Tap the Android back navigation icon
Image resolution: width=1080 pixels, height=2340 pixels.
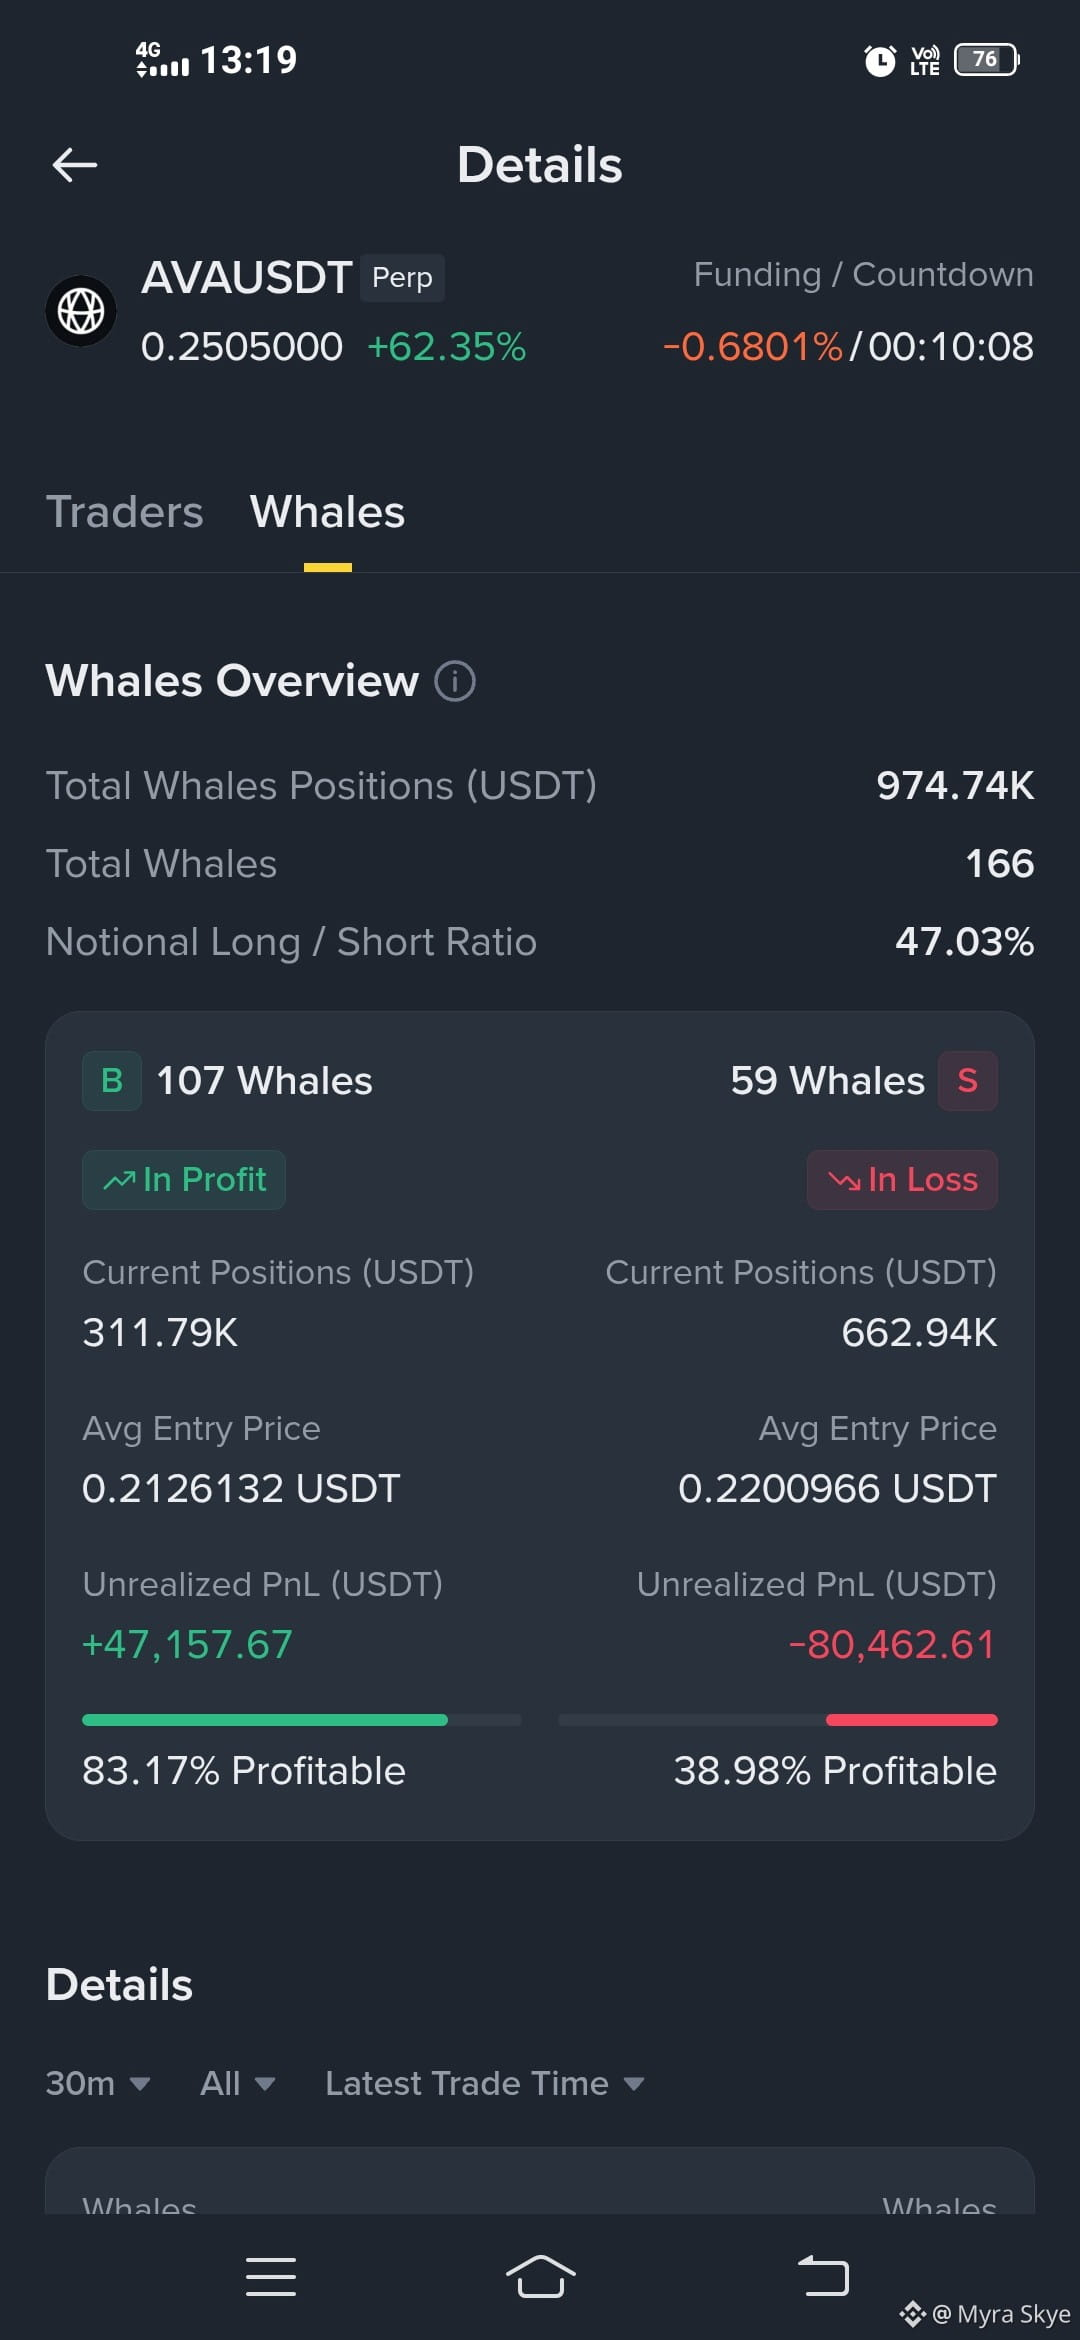823,2277
